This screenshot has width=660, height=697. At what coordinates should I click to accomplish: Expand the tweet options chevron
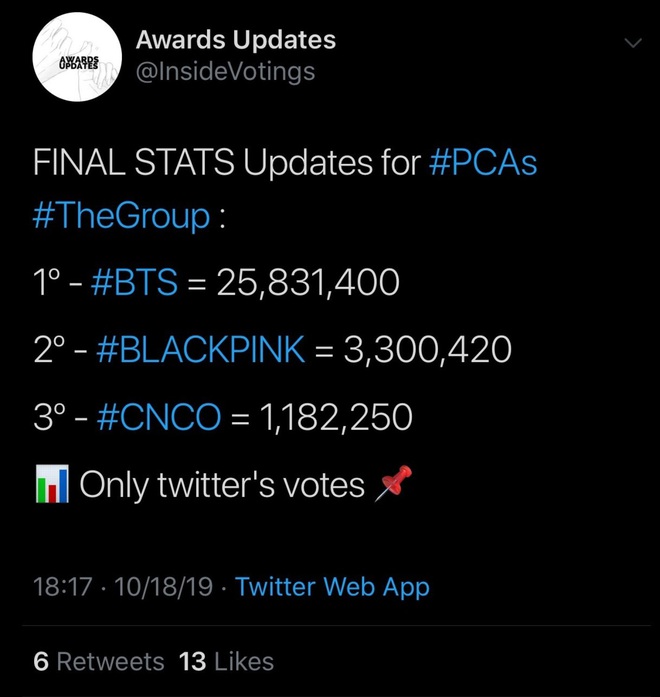[x=632, y=43]
